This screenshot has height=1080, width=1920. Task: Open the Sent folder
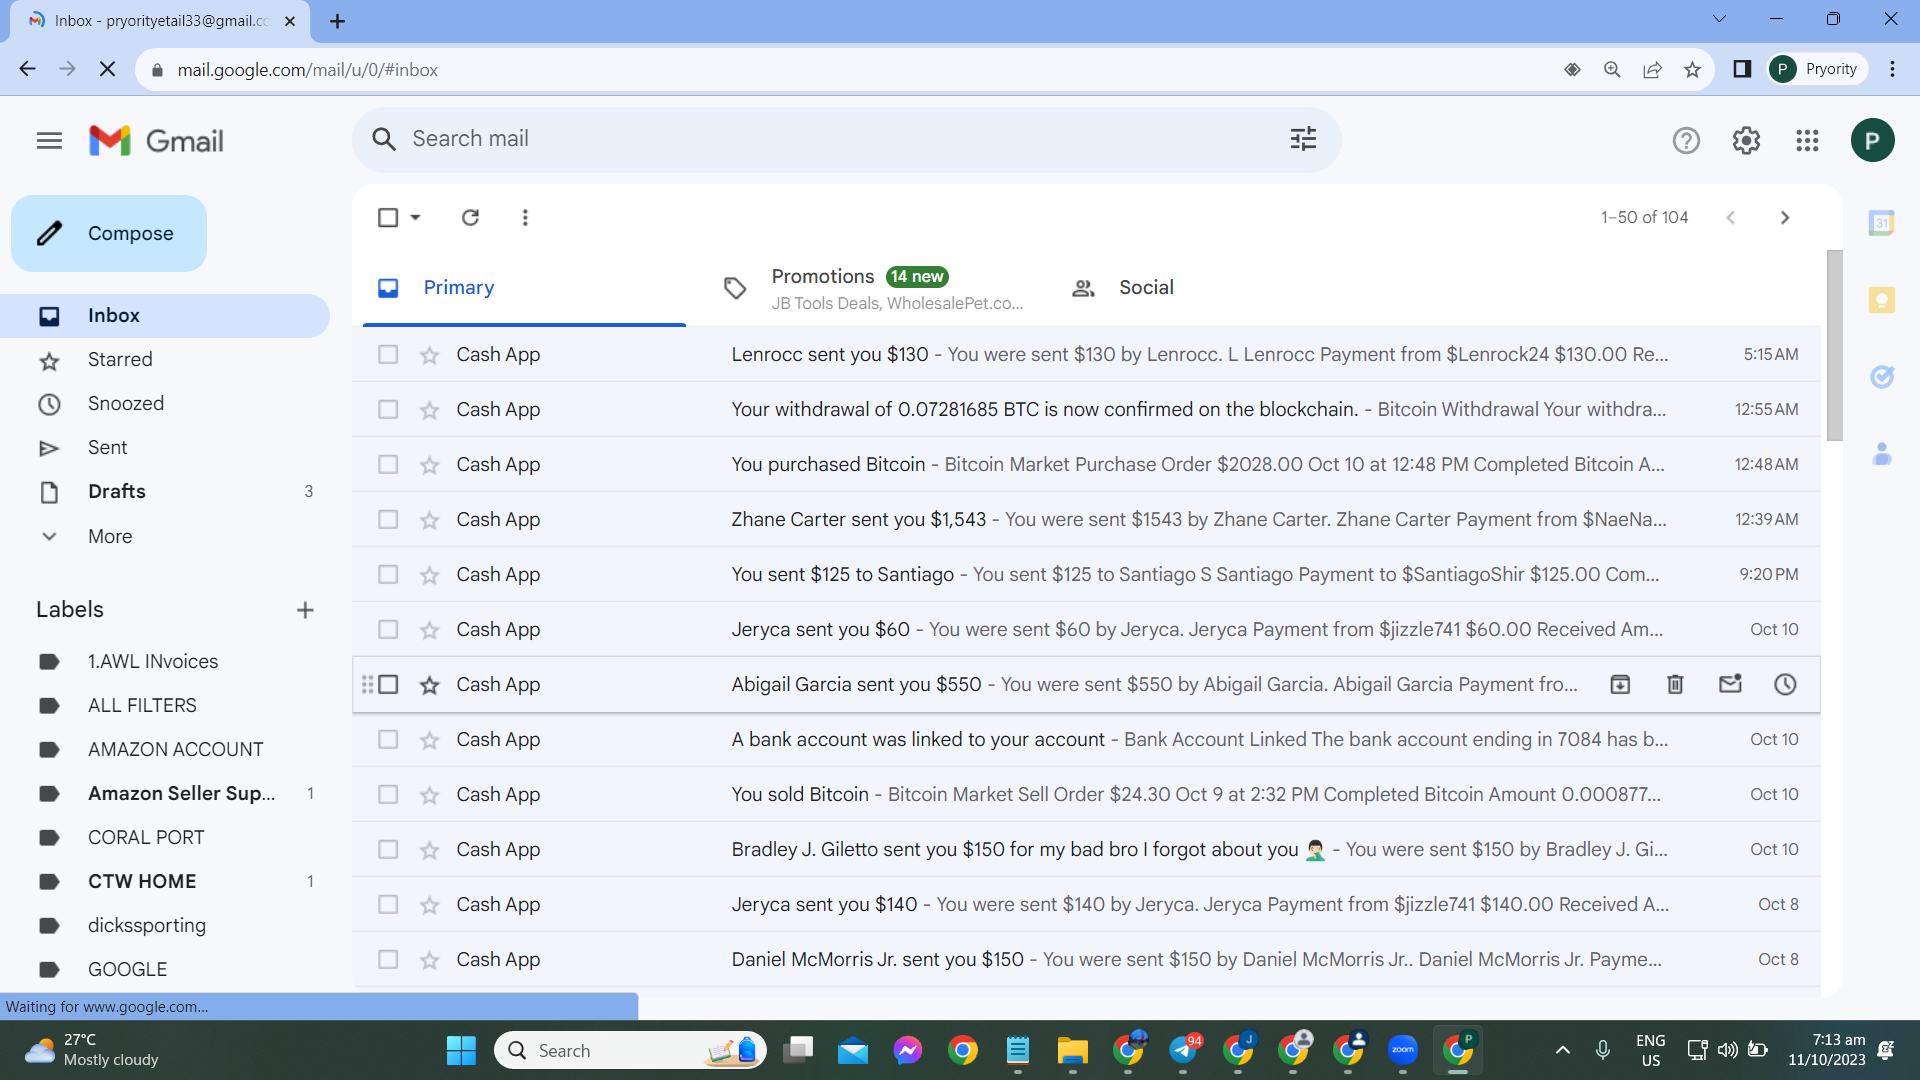(107, 448)
